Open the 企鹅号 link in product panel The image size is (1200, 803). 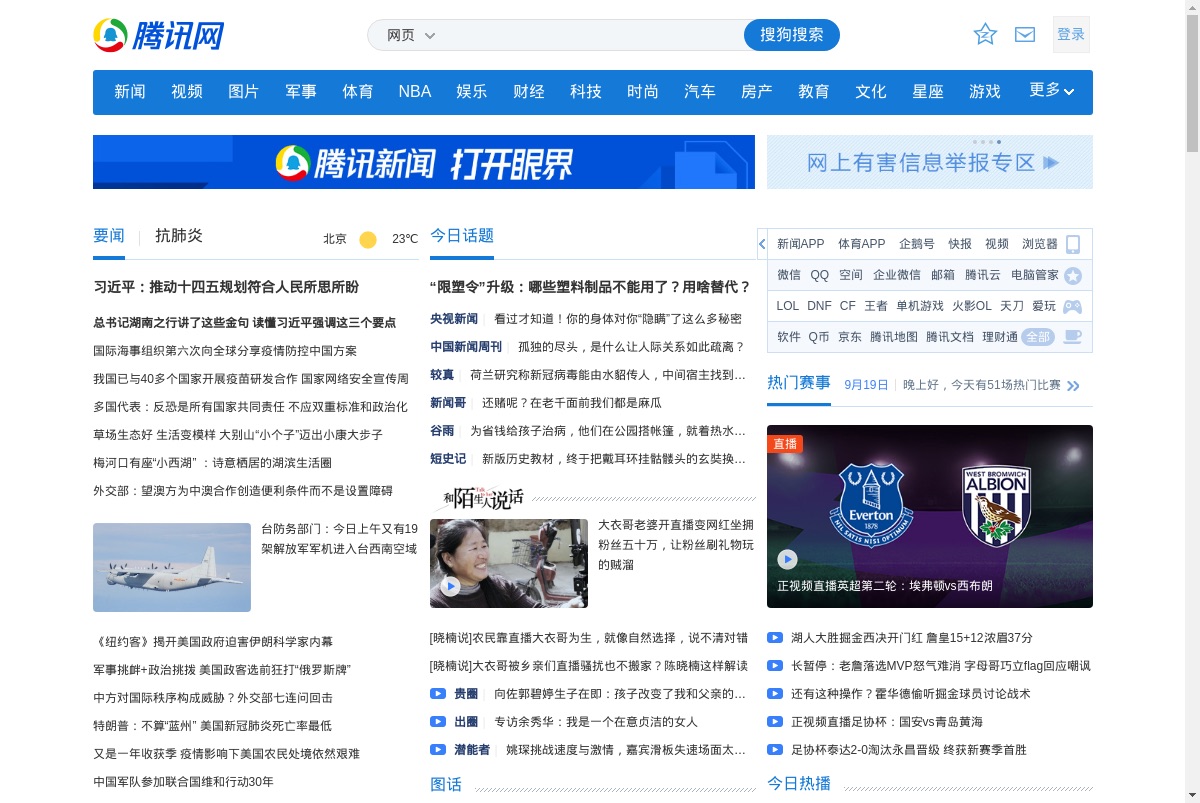click(917, 244)
